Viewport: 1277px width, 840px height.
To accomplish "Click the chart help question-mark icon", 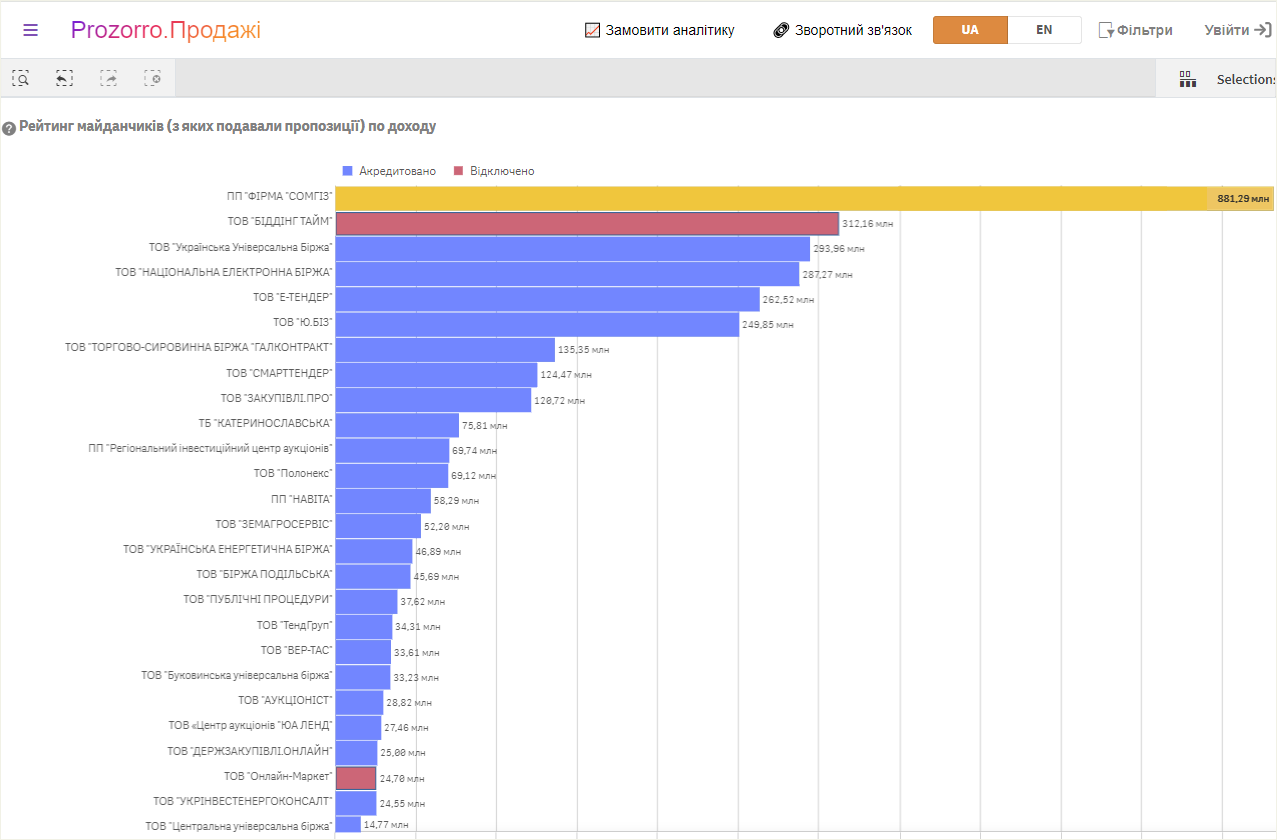I will [9, 128].
